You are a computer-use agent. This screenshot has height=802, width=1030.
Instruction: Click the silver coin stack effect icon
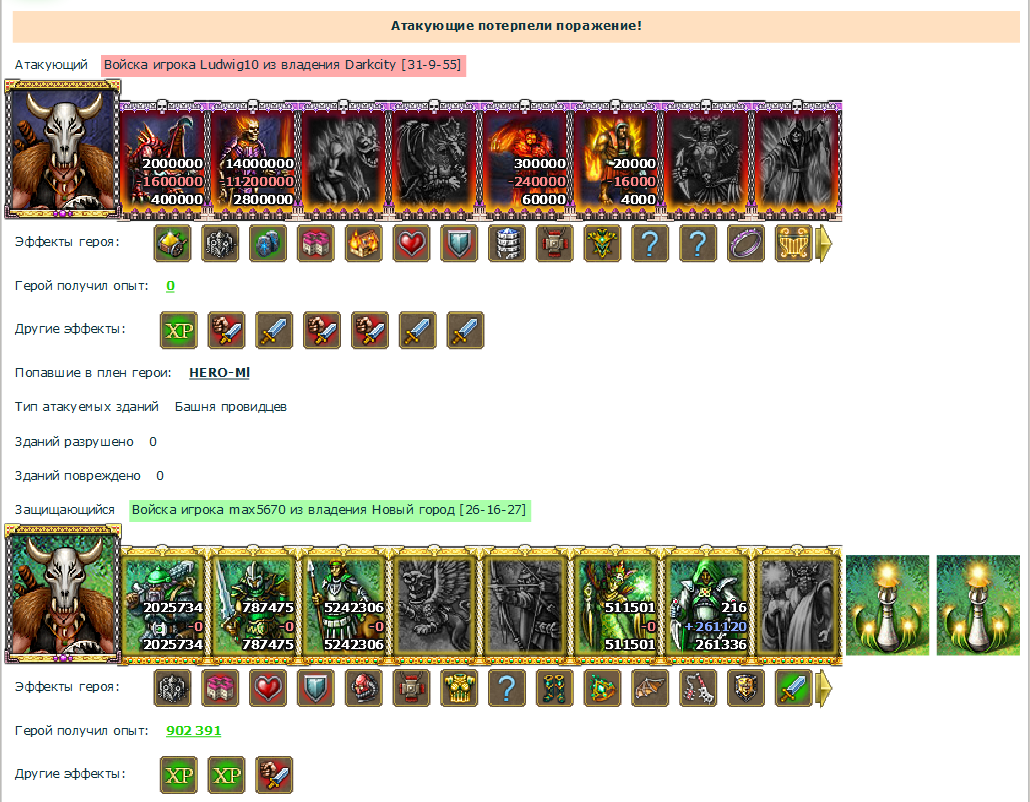(506, 243)
